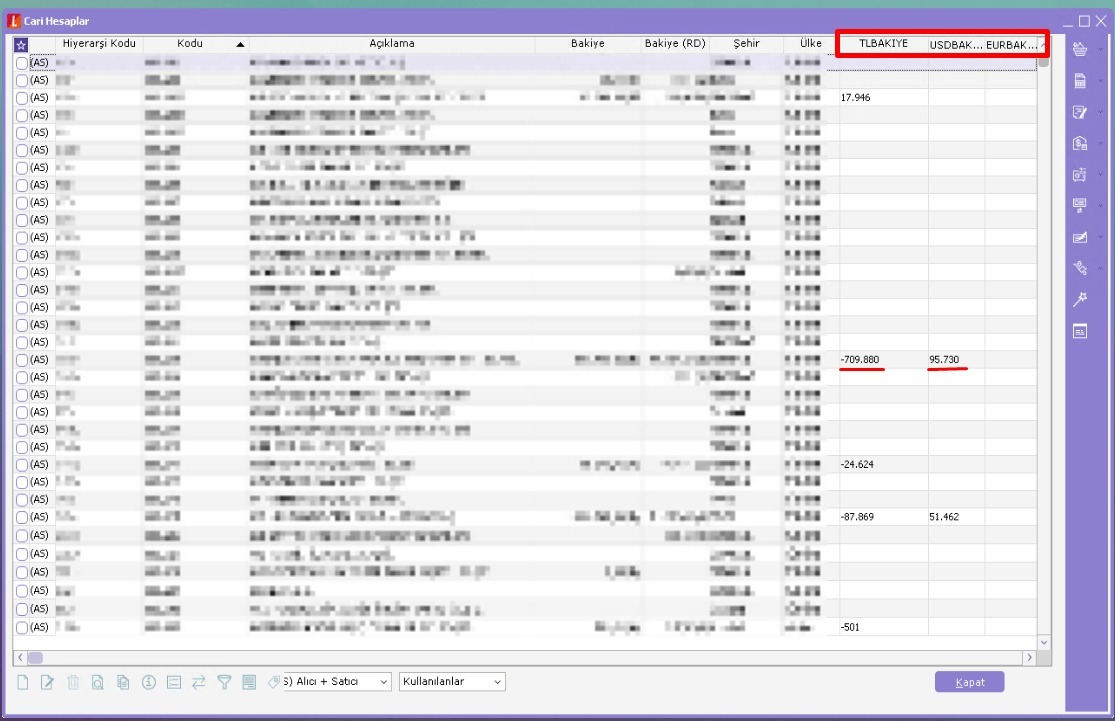
Task: Click the copy record icon
Action: (x=123, y=682)
